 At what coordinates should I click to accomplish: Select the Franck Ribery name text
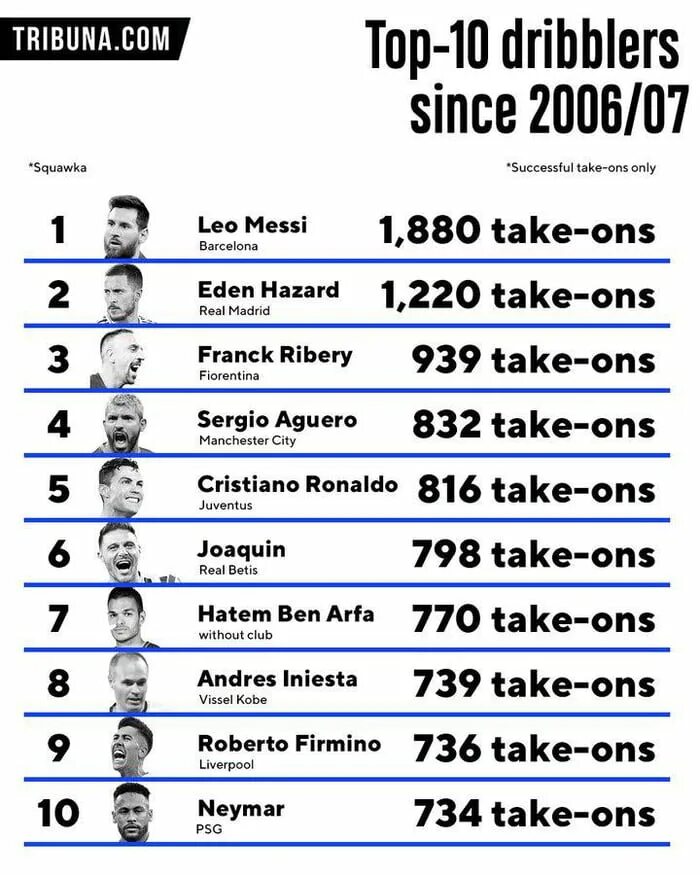click(x=275, y=355)
